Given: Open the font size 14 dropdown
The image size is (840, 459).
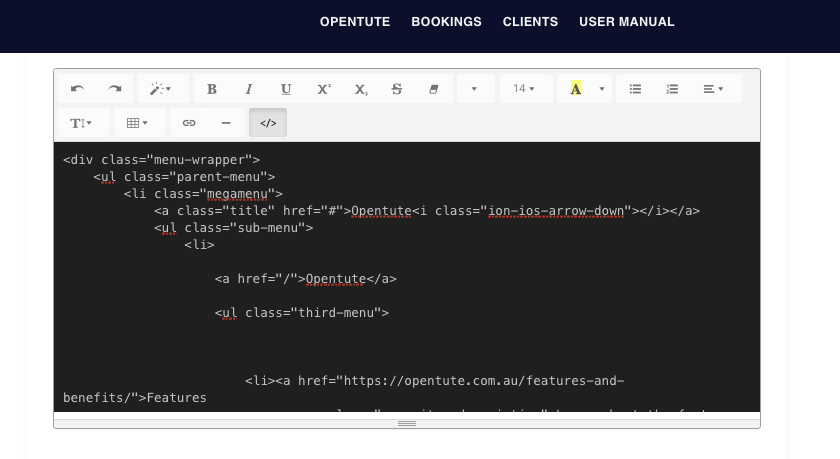Looking at the screenshot, I should (x=524, y=89).
